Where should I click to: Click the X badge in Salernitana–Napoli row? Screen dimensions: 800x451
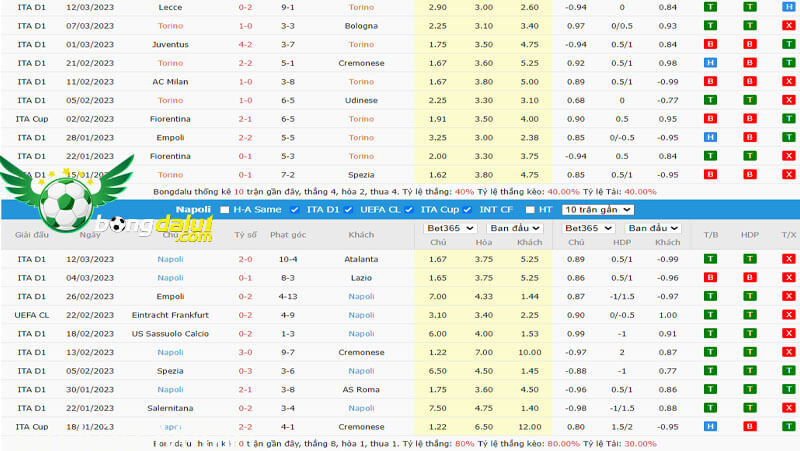pos(789,408)
